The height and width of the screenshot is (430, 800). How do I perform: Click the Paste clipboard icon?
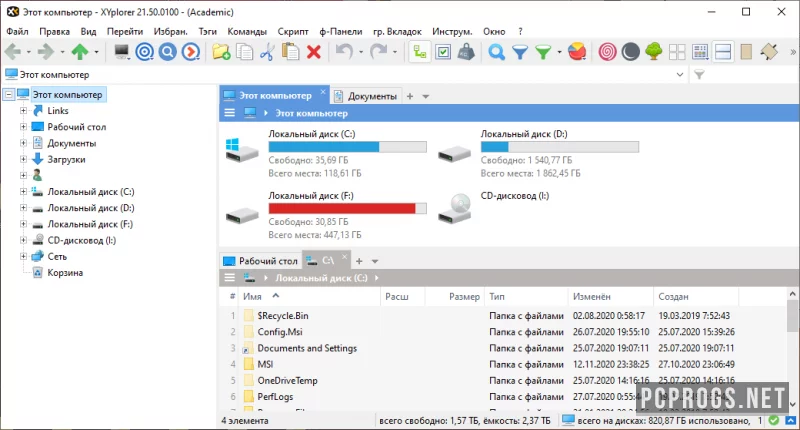tap(291, 52)
